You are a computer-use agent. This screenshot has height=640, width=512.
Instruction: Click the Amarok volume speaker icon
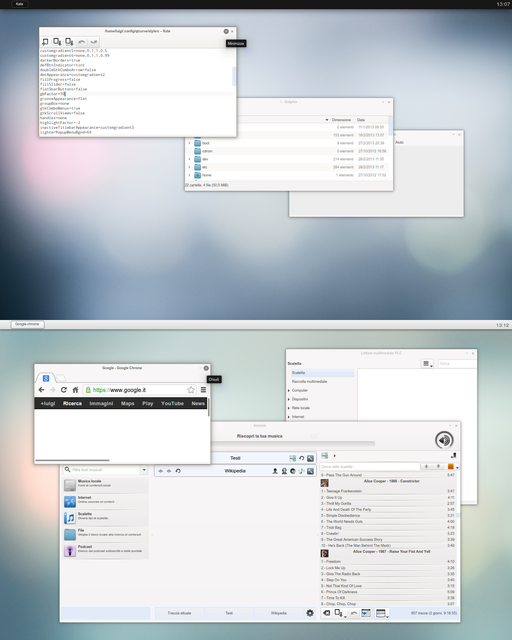tap(444, 440)
